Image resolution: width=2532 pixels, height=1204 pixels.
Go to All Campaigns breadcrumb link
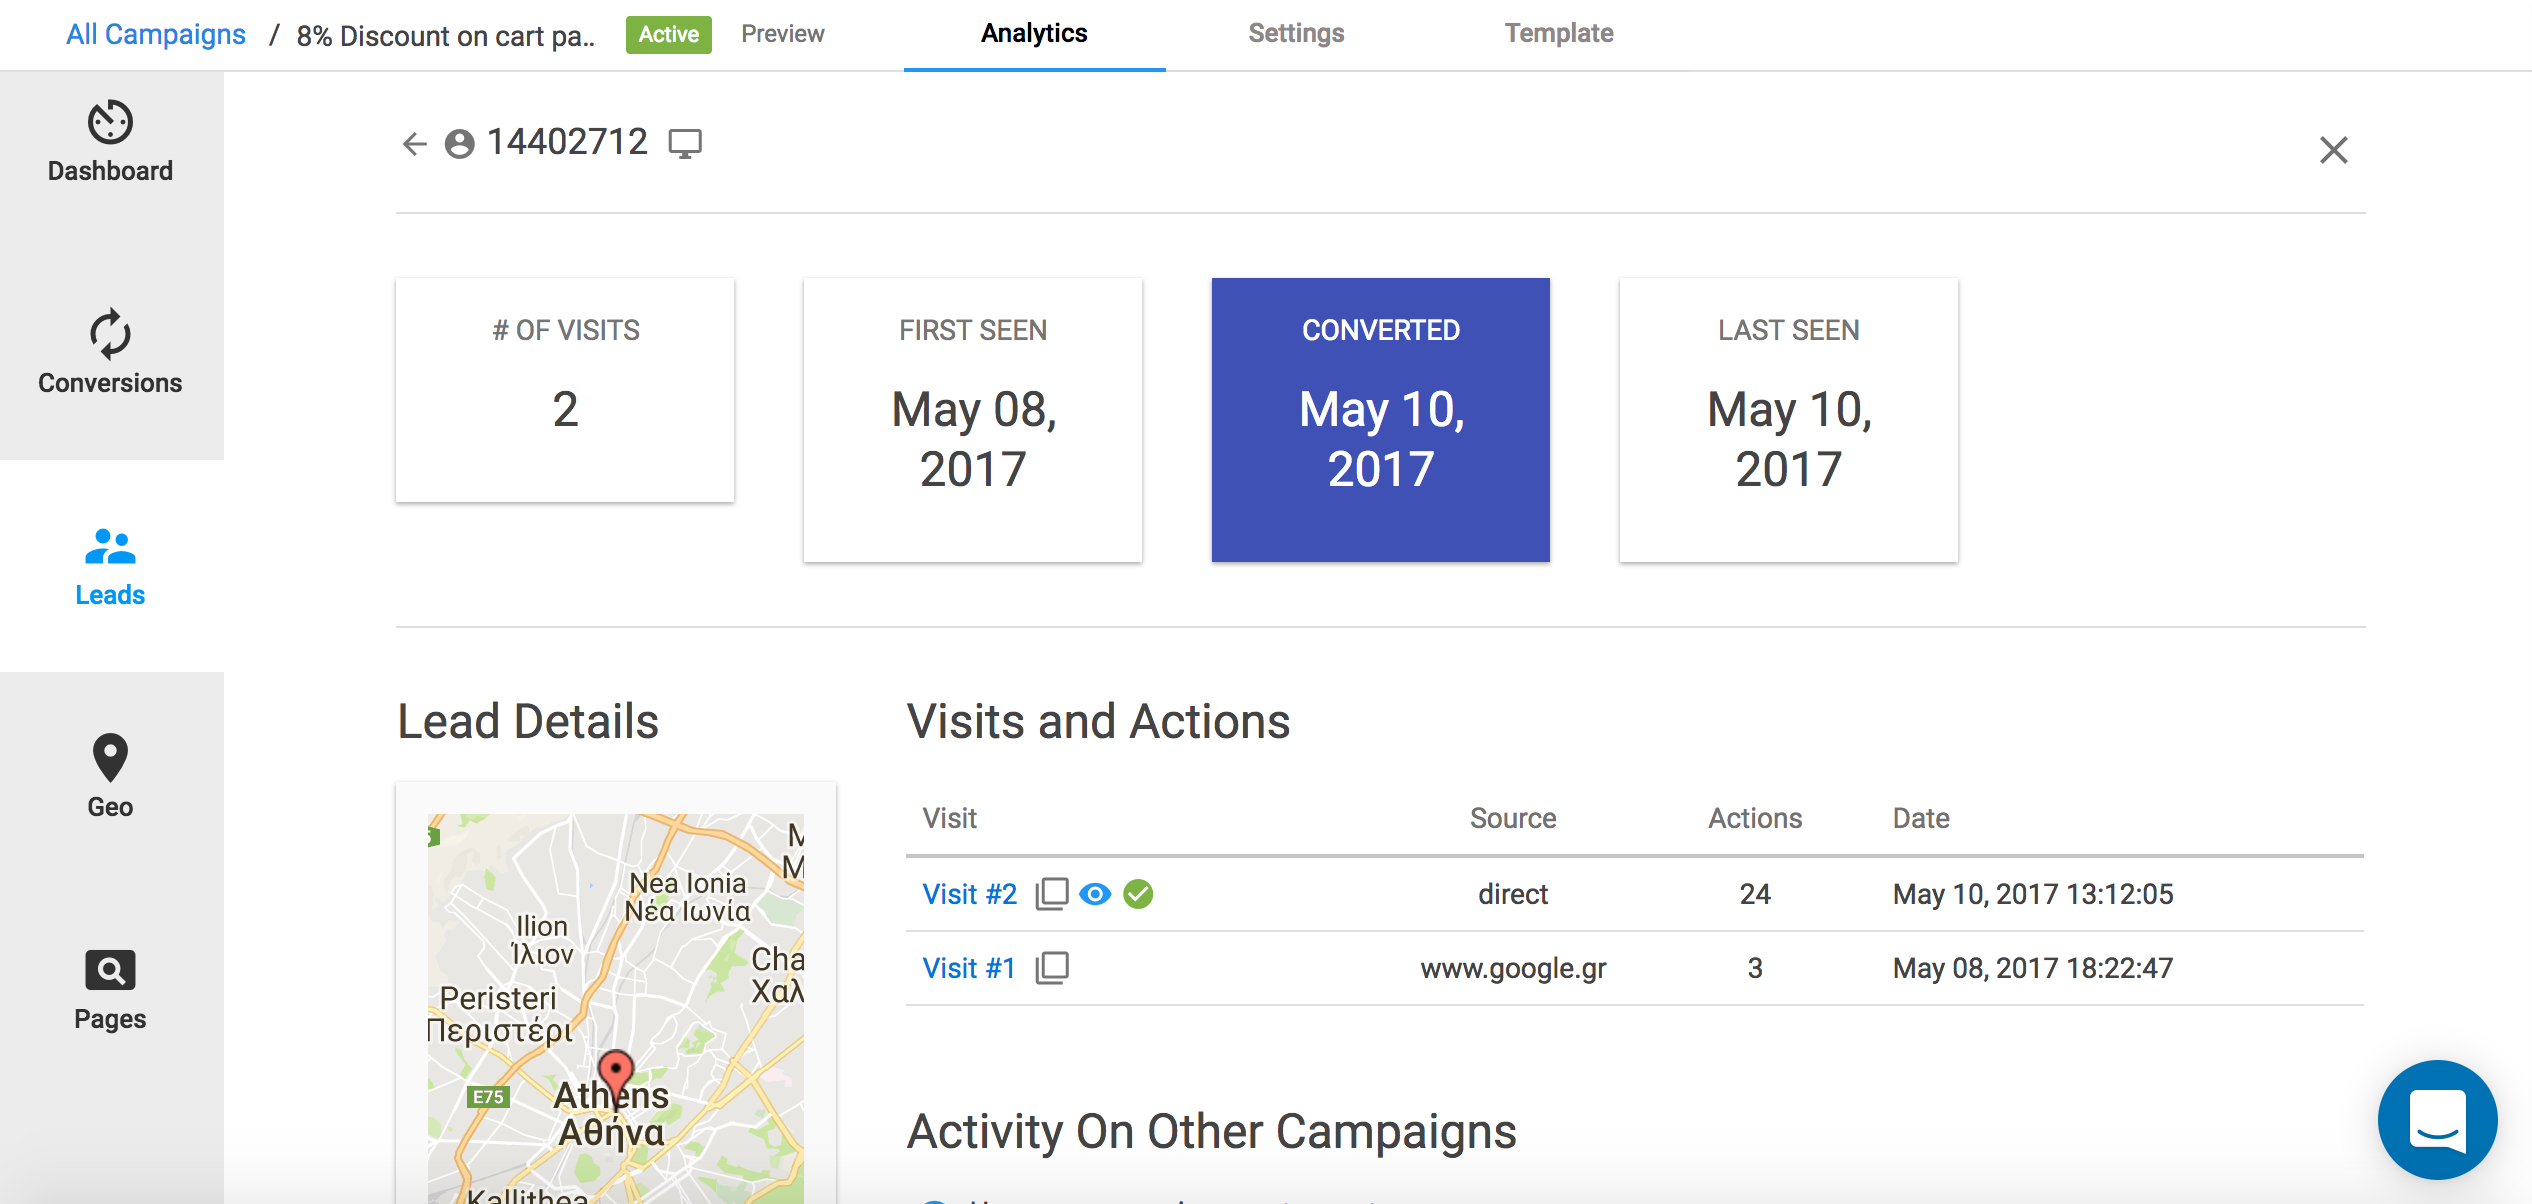pyautogui.click(x=156, y=34)
